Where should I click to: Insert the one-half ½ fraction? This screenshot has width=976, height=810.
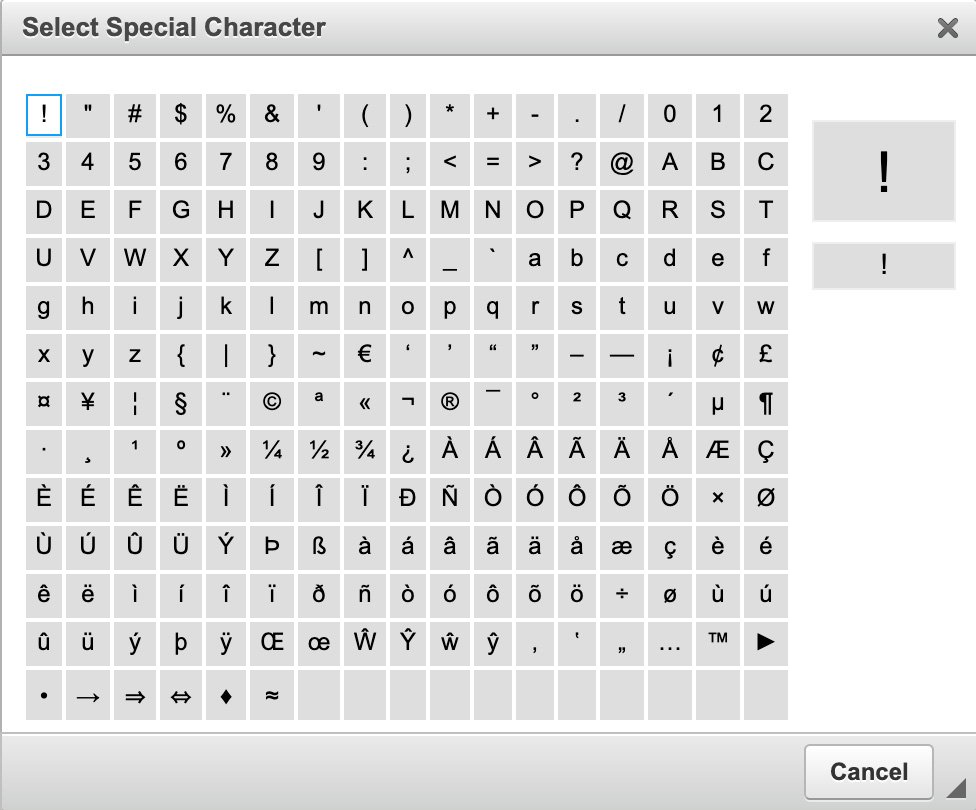coord(319,450)
